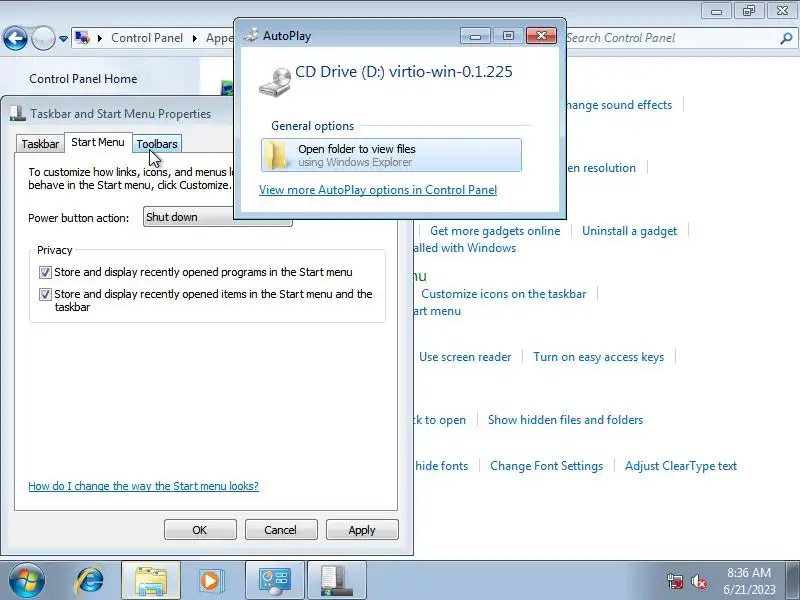Image resolution: width=800 pixels, height=600 pixels.
Task: Click the Forward arrow in Control Panel
Action: pyautogui.click(x=43, y=38)
